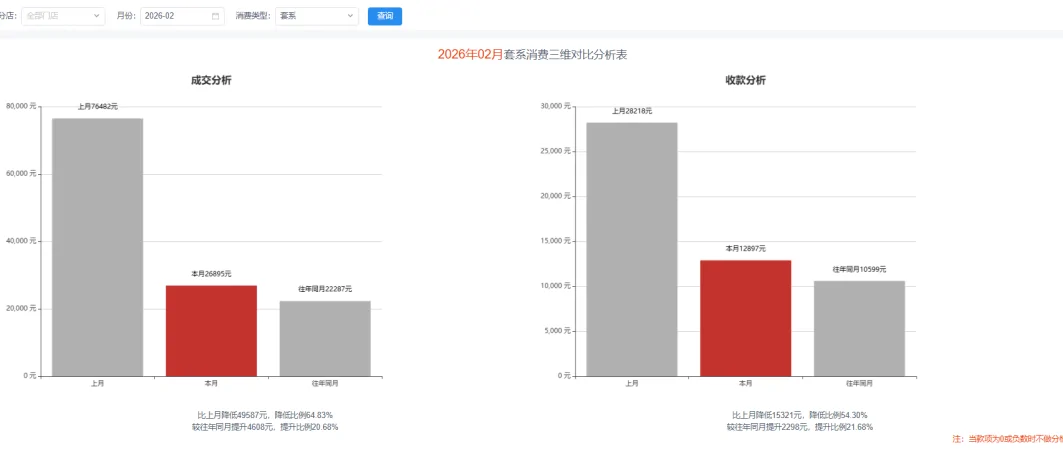Image resolution: width=1063 pixels, height=450 pixels.
Task: Click the chevron arrow in 消费类型 selector
Action: 350,16
